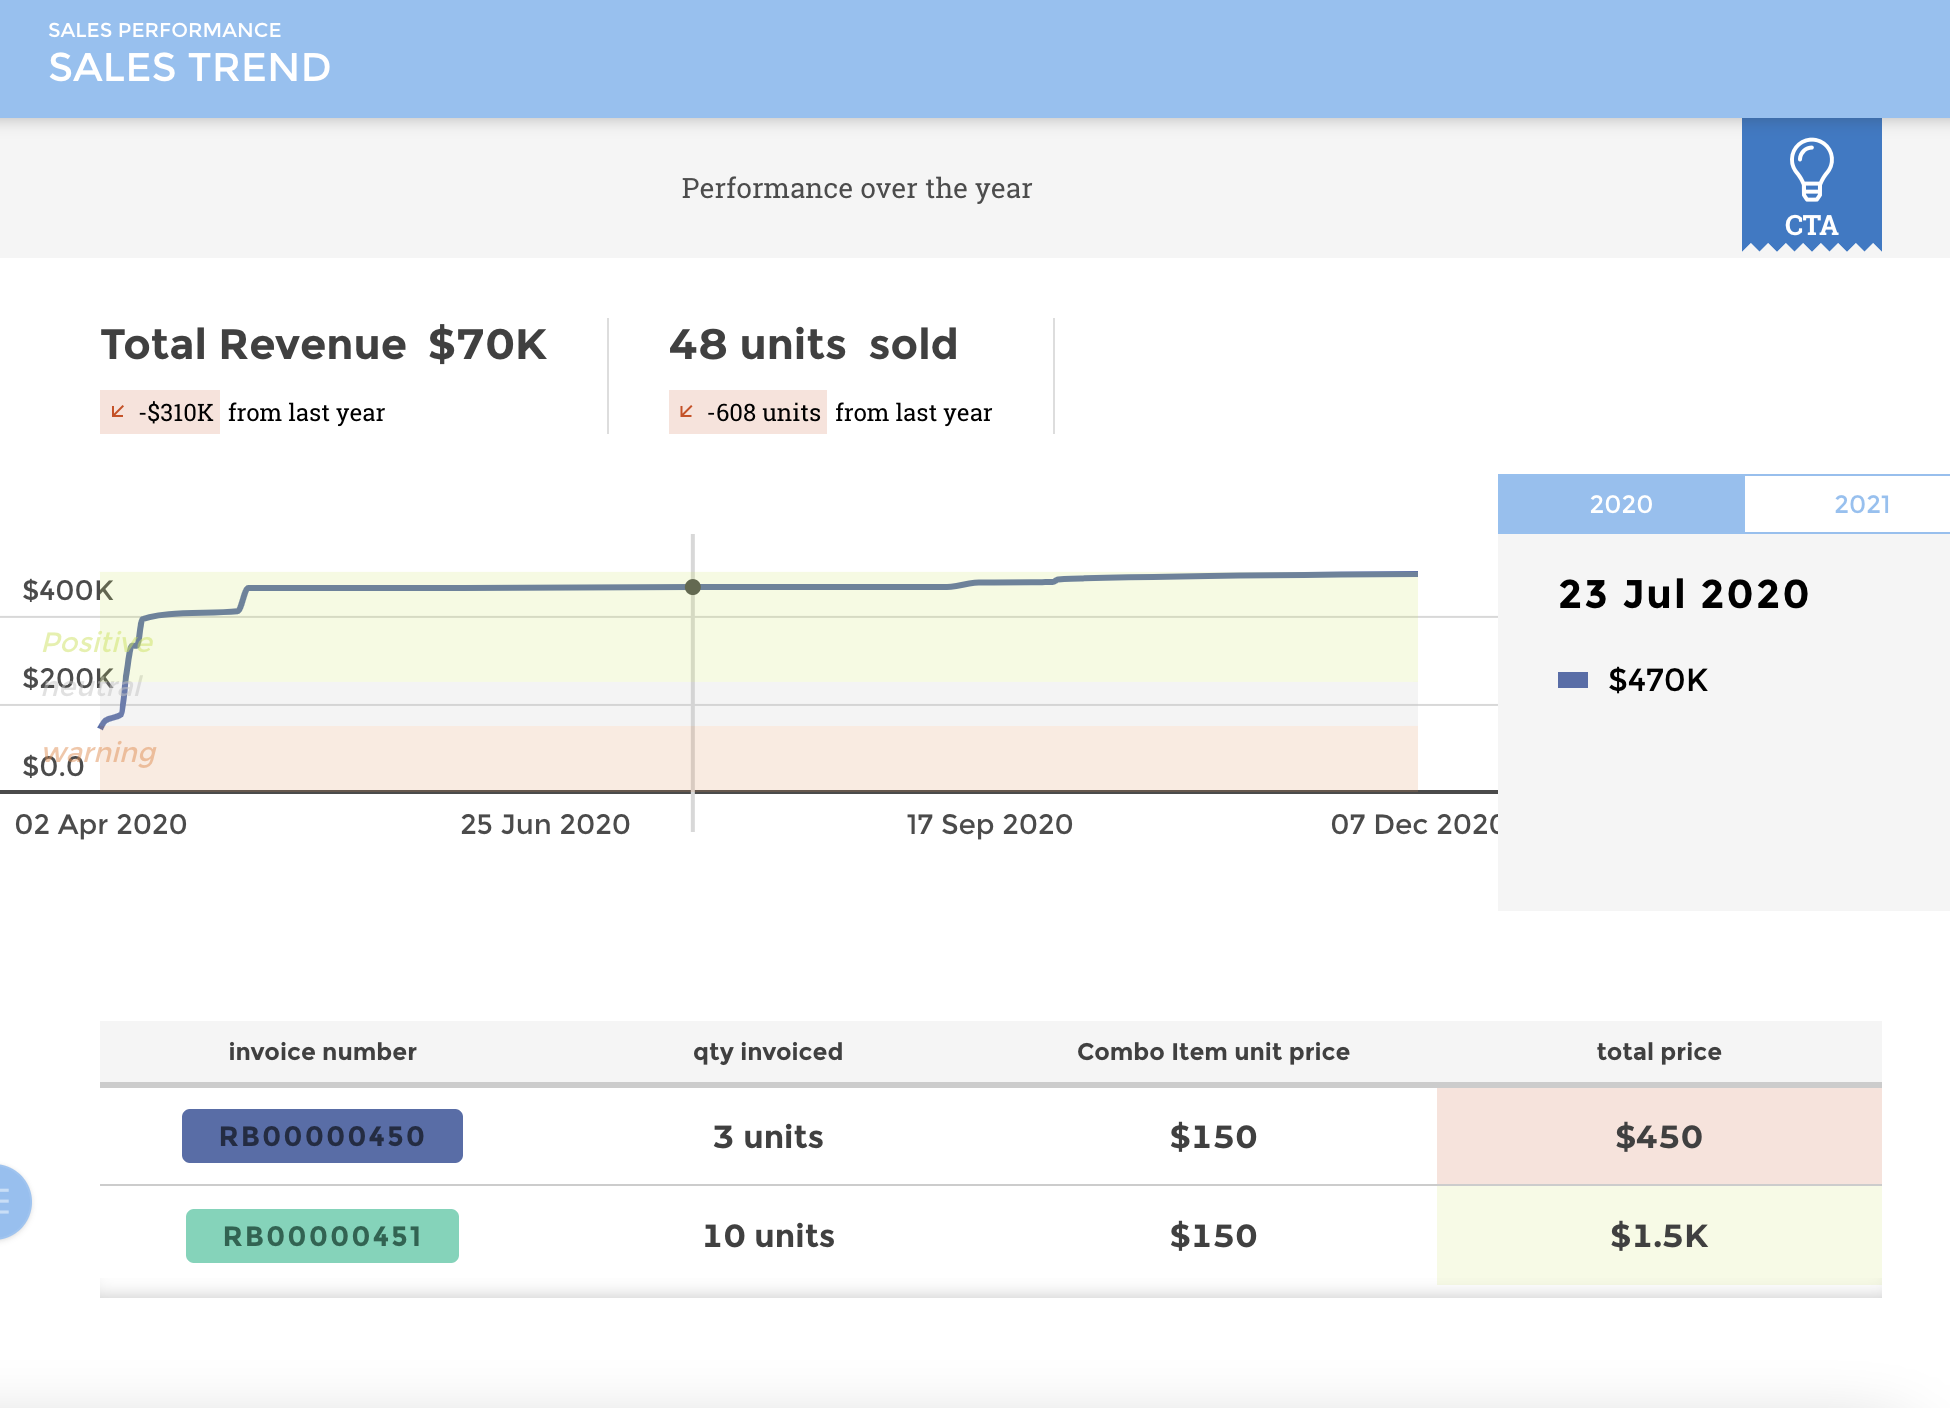
Task: Click the decline arrow beside -608 units
Action: [686, 411]
